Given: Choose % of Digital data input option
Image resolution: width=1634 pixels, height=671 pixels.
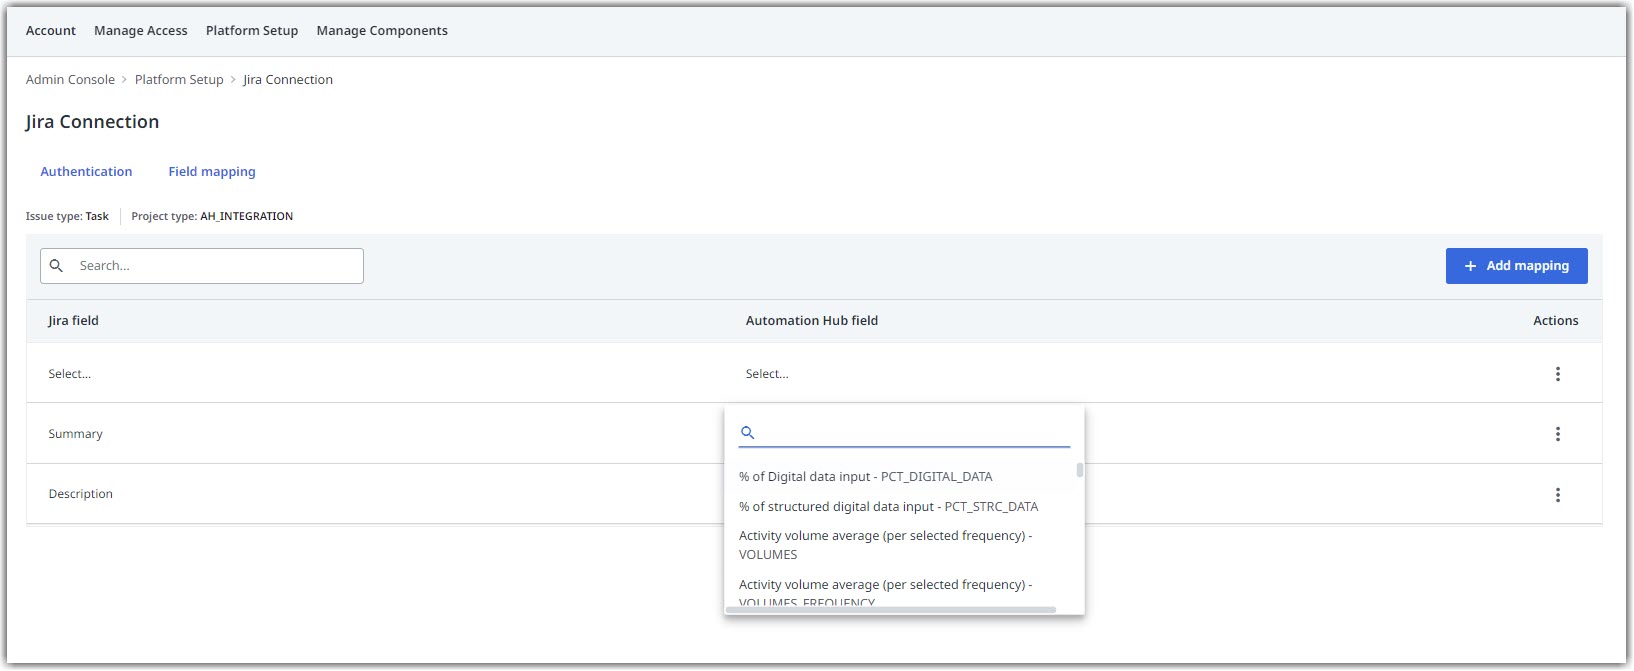Looking at the screenshot, I should coord(866,477).
